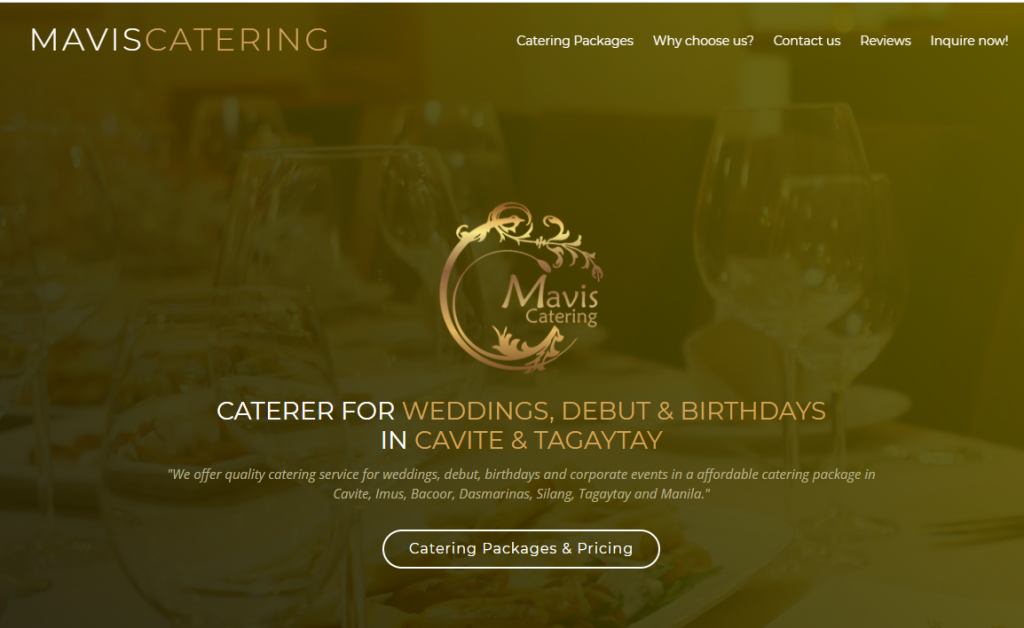Select Inquire now! in navigation
This screenshot has height=628, width=1024.
coord(968,40)
